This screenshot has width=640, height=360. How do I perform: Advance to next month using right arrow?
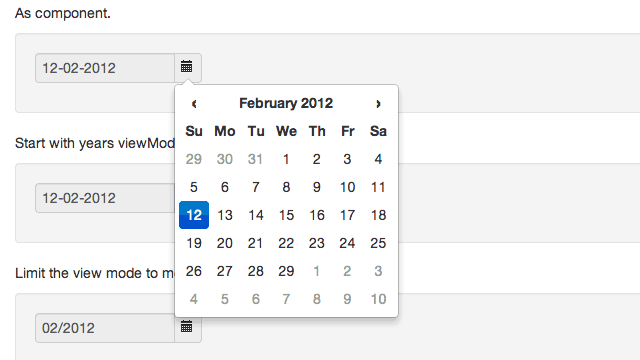(378, 104)
